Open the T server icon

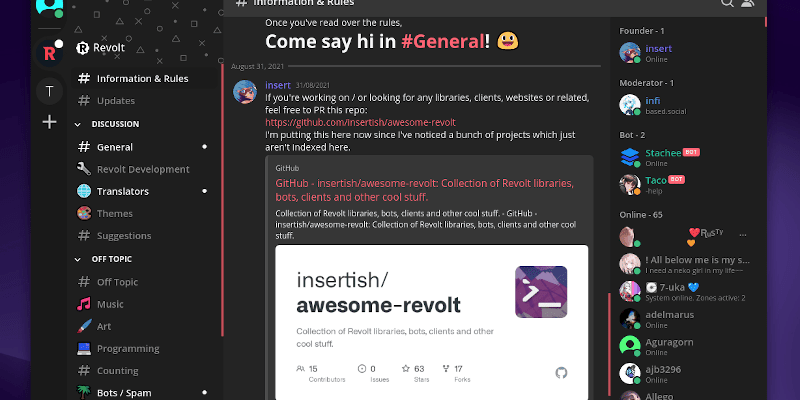49,91
